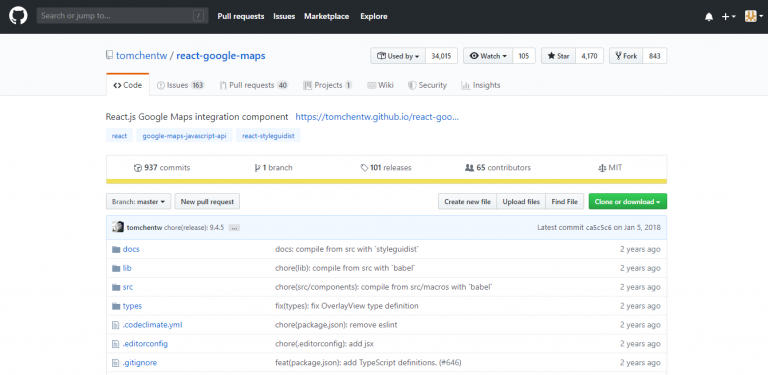Open the Branch: master dropdown
Viewport: 768px width, 375px height.
[139, 201]
